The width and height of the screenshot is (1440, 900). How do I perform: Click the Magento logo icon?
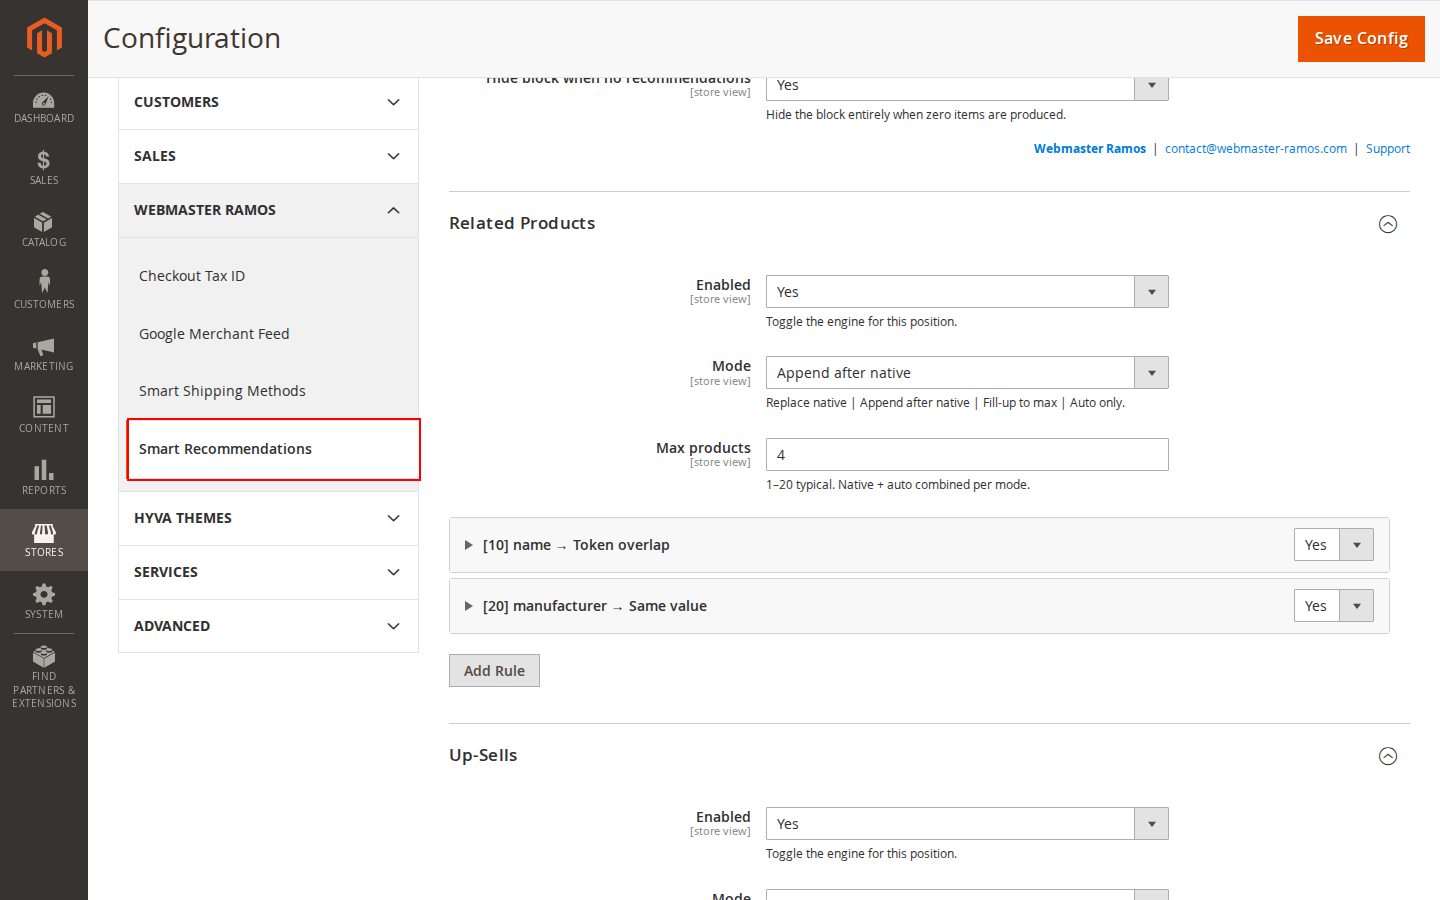pyautogui.click(x=44, y=38)
